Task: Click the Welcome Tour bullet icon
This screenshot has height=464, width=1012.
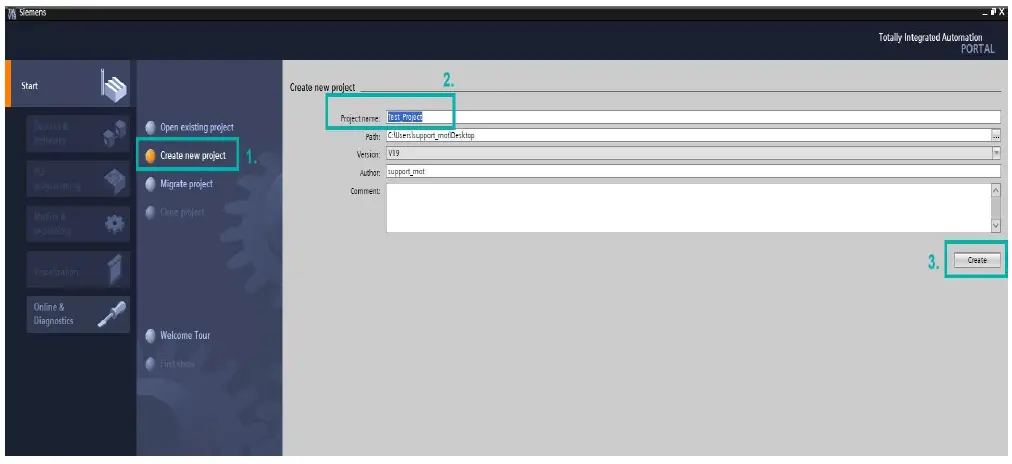Action: point(150,336)
